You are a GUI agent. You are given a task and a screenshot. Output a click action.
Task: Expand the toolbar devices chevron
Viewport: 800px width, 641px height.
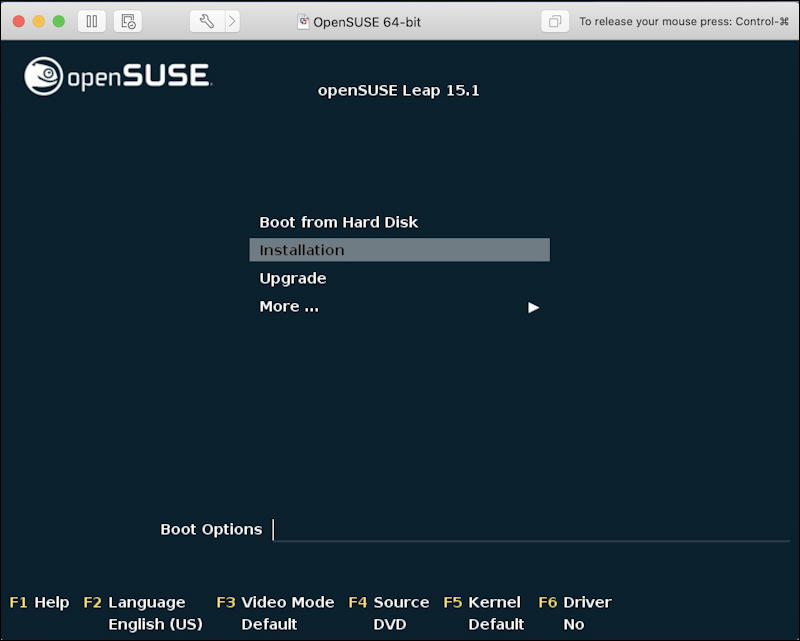click(x=232, y=21)
